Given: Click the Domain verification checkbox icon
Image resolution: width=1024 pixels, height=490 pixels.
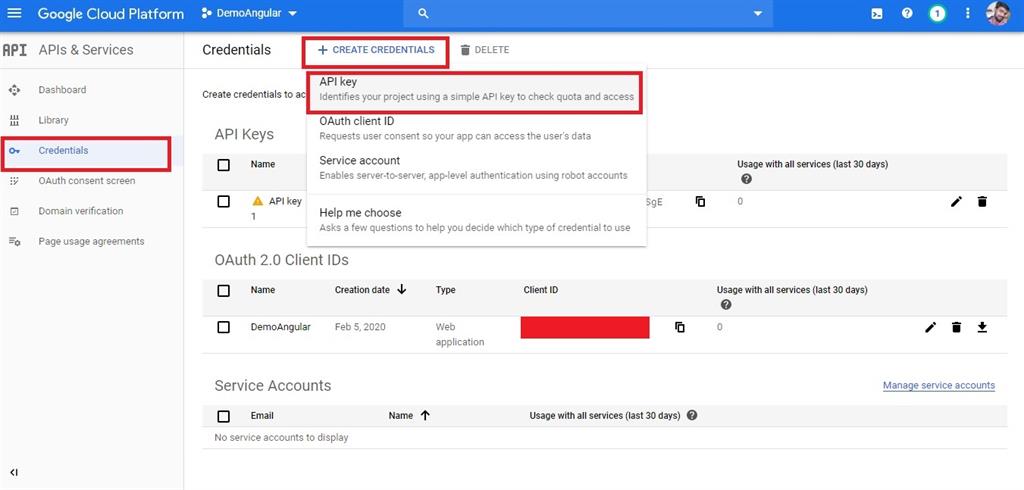Looking at the screenshot, I should pyautogui.click(x=14, y=211).
